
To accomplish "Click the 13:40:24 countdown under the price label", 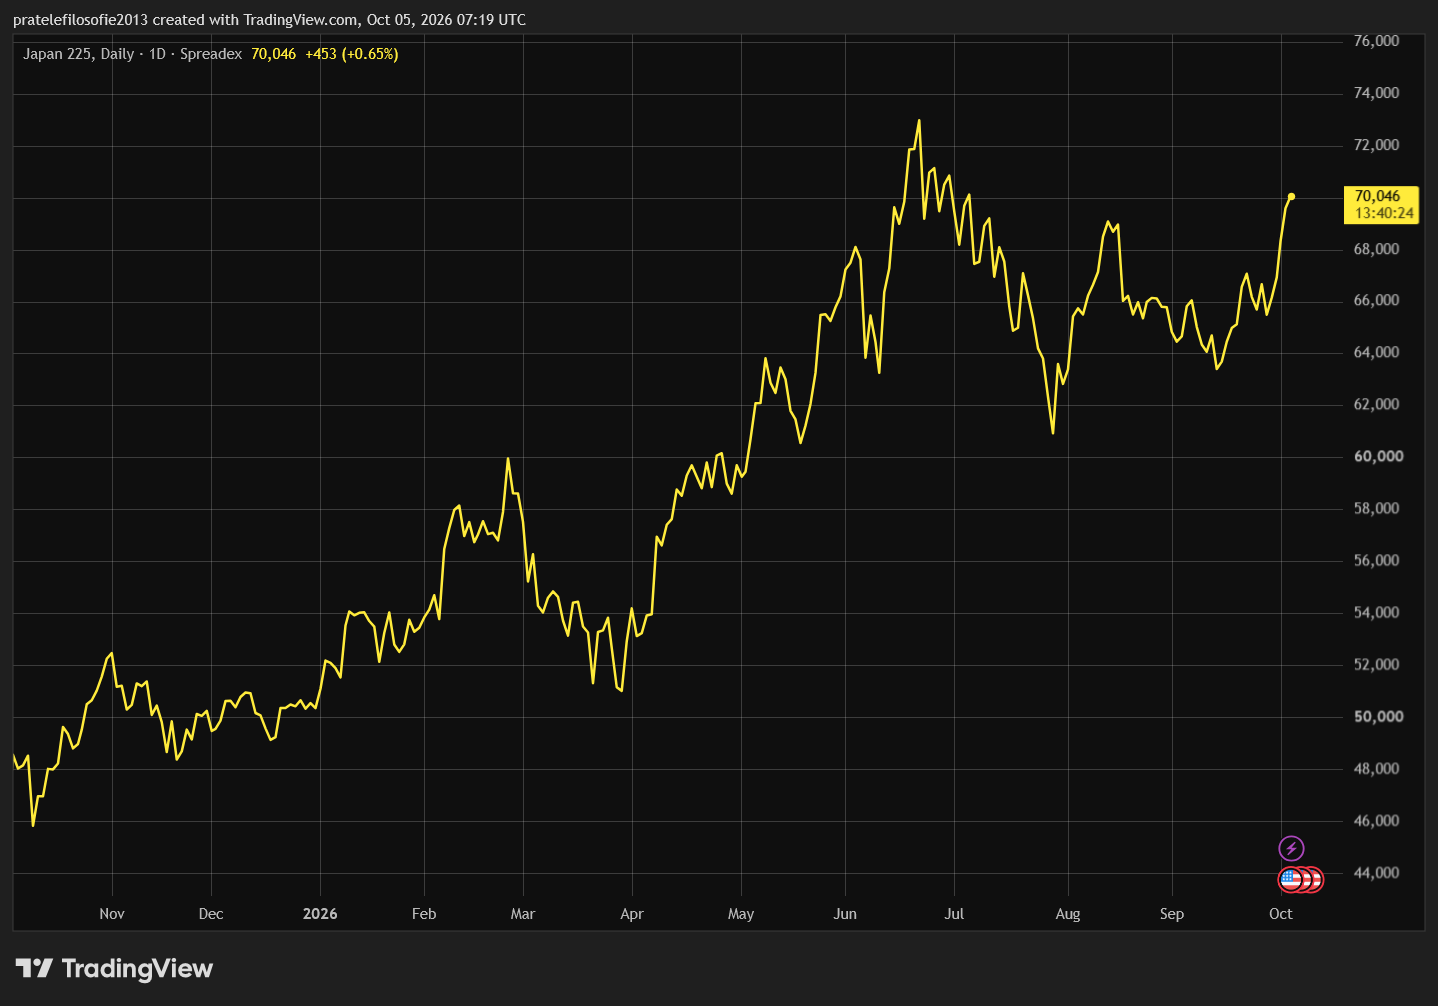I will (1384, 213).
